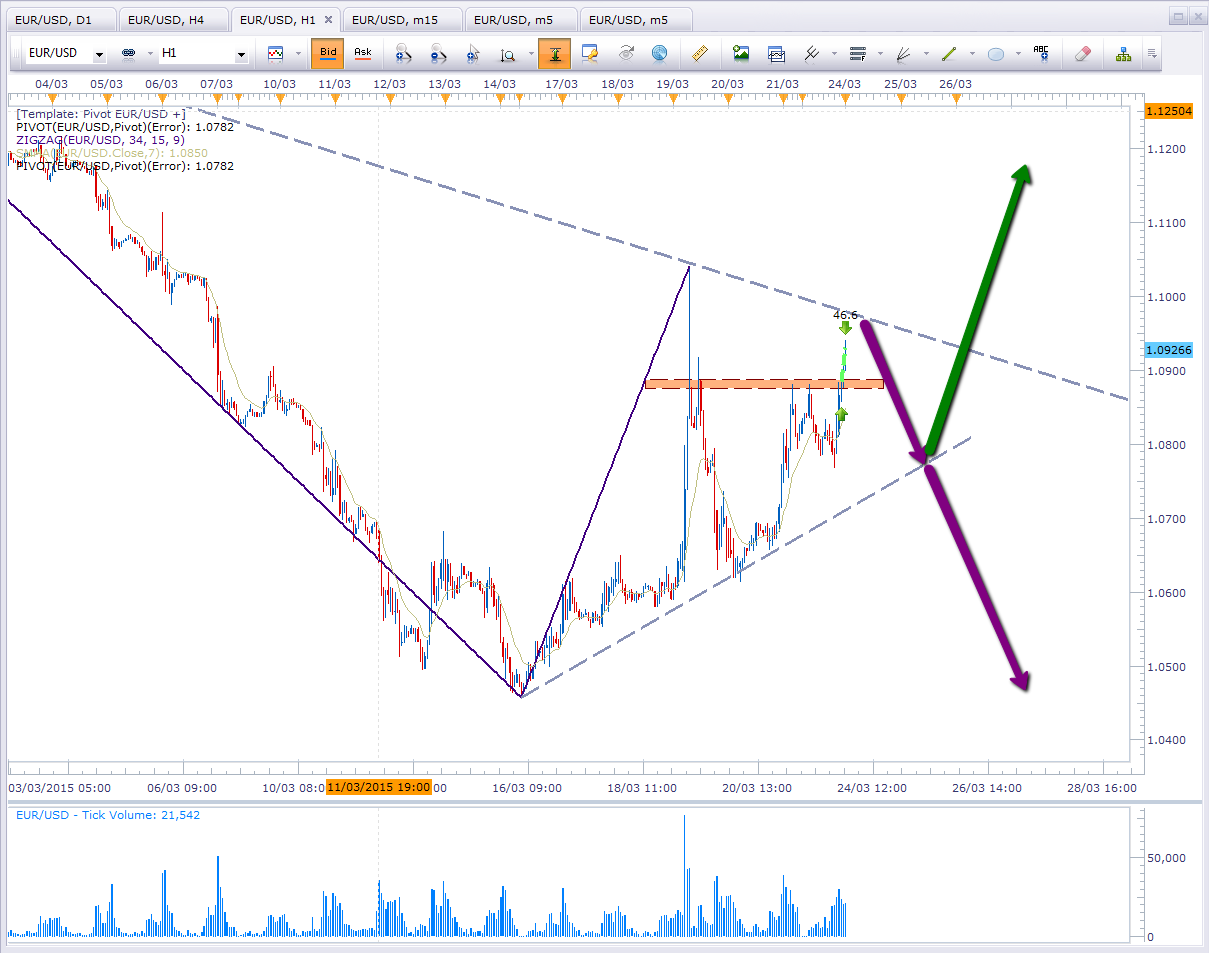Click the Template: Pivot EUR/USD label

101,114
